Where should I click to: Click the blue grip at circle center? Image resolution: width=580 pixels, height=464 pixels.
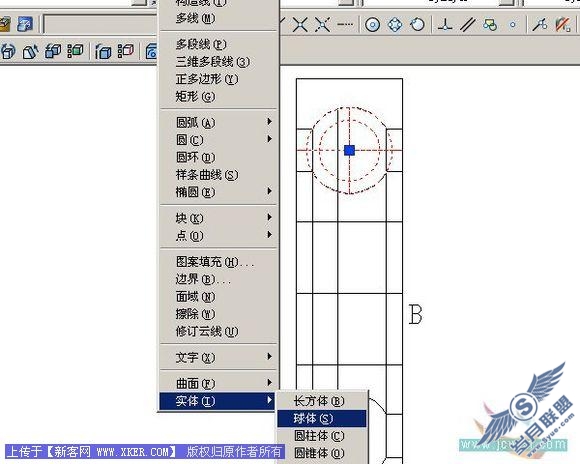(x=350, y=150)
